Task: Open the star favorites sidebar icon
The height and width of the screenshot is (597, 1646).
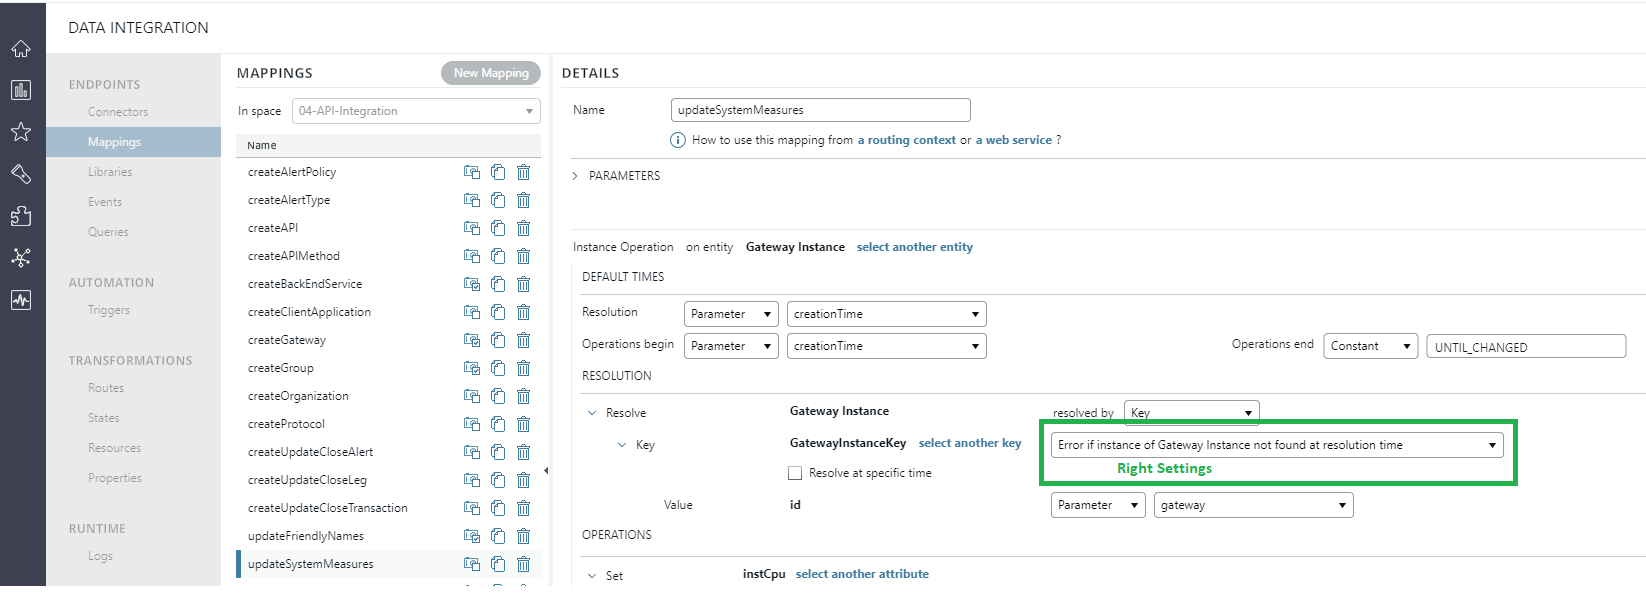Action: (21, 132)
